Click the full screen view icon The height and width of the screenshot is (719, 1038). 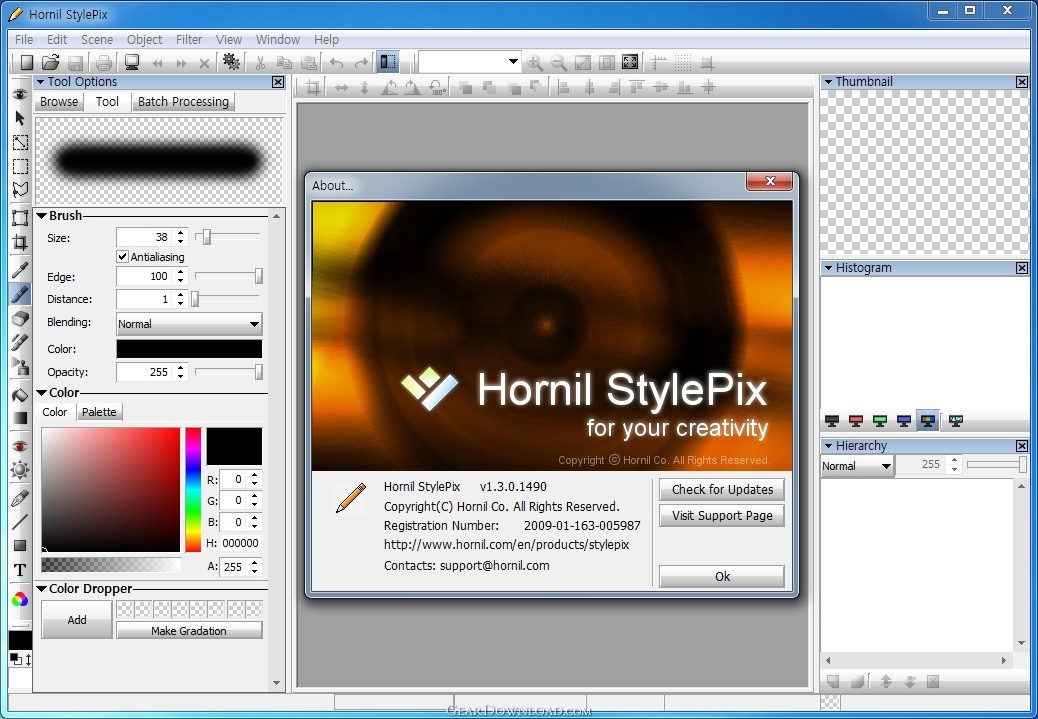pos(630,62)
